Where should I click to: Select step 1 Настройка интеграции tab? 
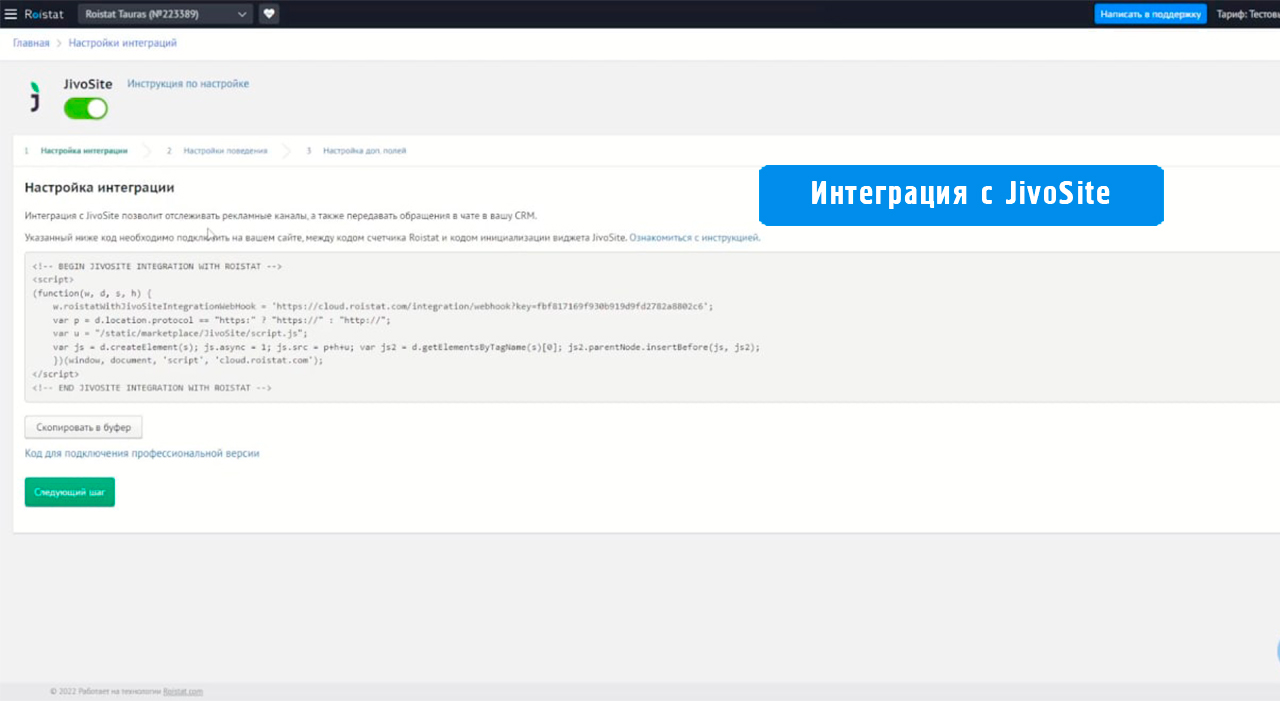click(x=84, y=151)
